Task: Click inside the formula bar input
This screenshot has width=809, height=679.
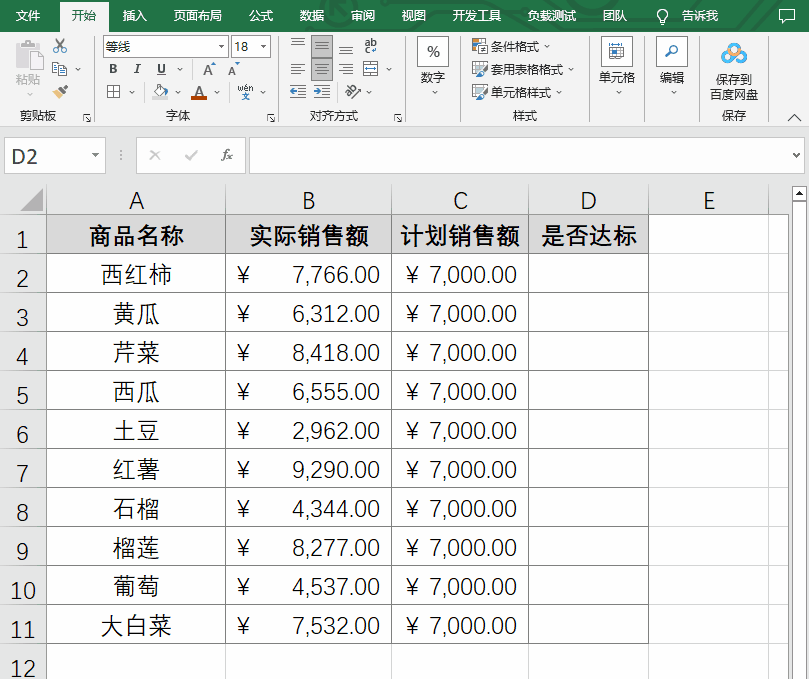Action: pos(519,155)
